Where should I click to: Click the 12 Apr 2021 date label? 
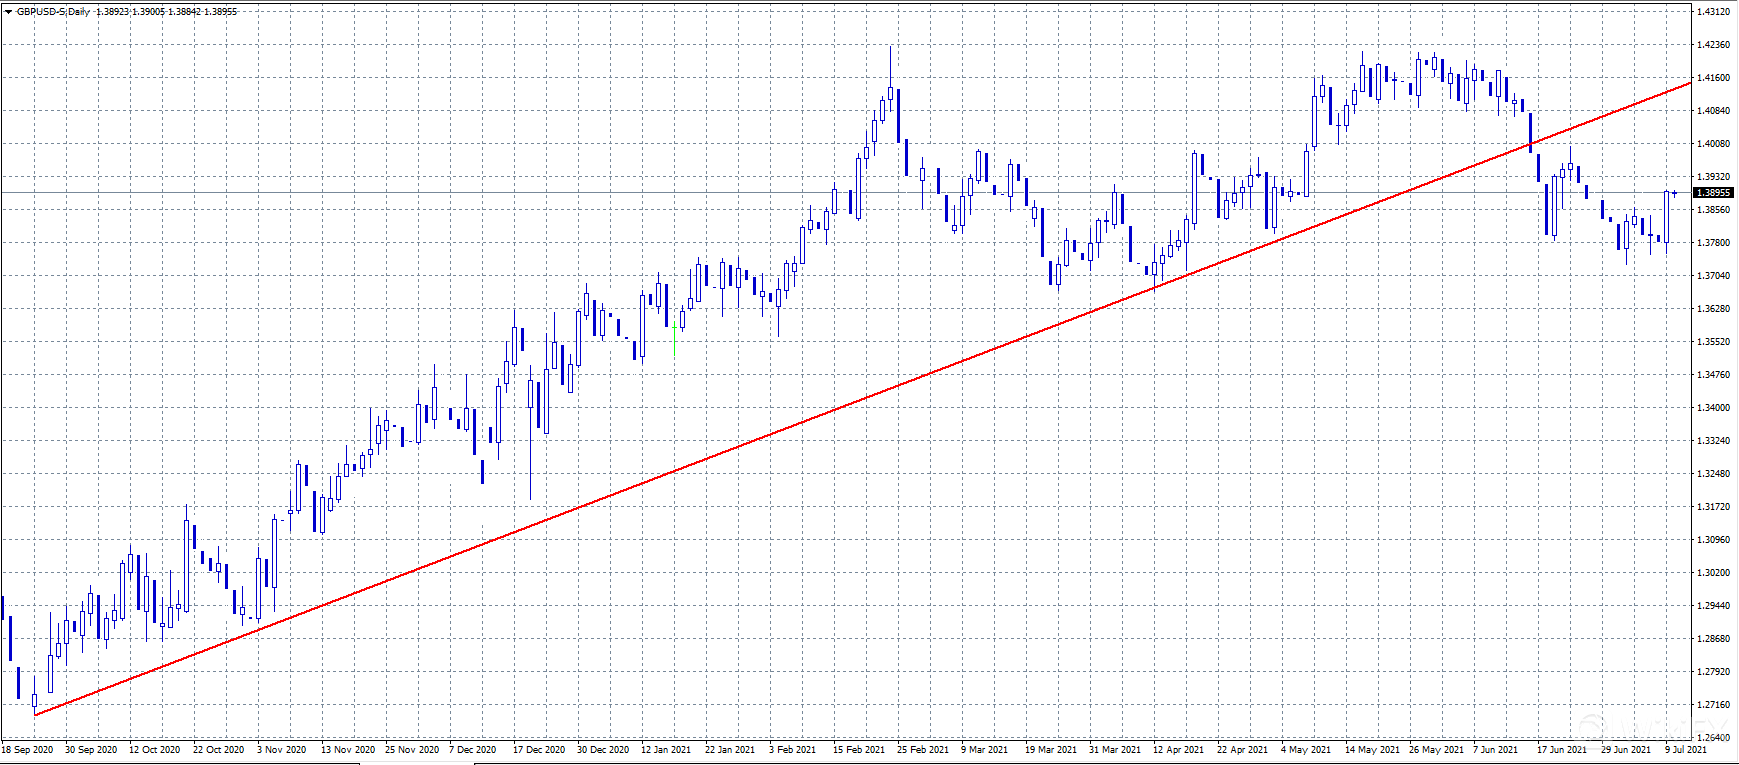1178,749
